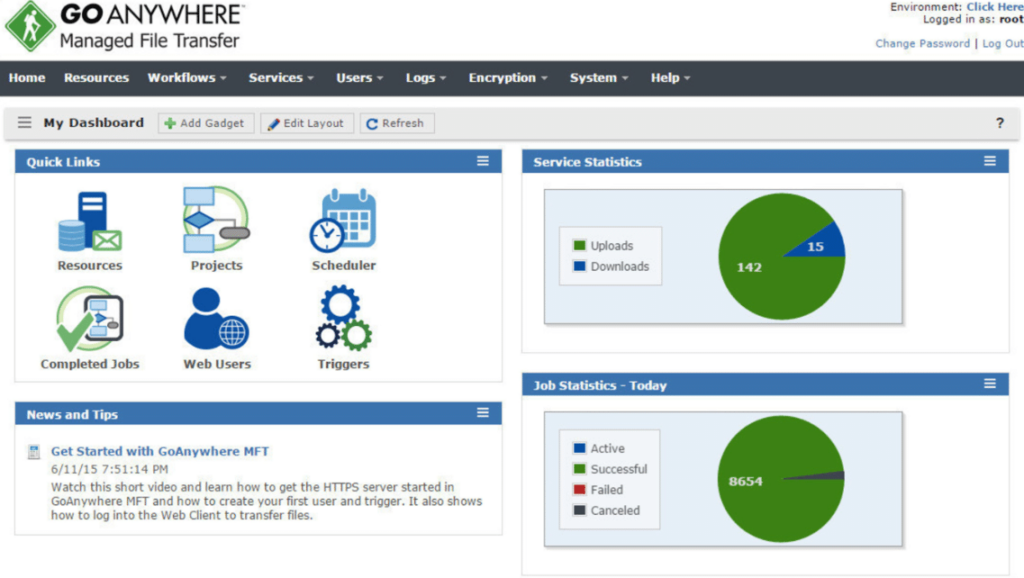Click the Refresh button on the dashboard toolbar
The width and height of the screenshot is (1024, 578).
[396, 122]
